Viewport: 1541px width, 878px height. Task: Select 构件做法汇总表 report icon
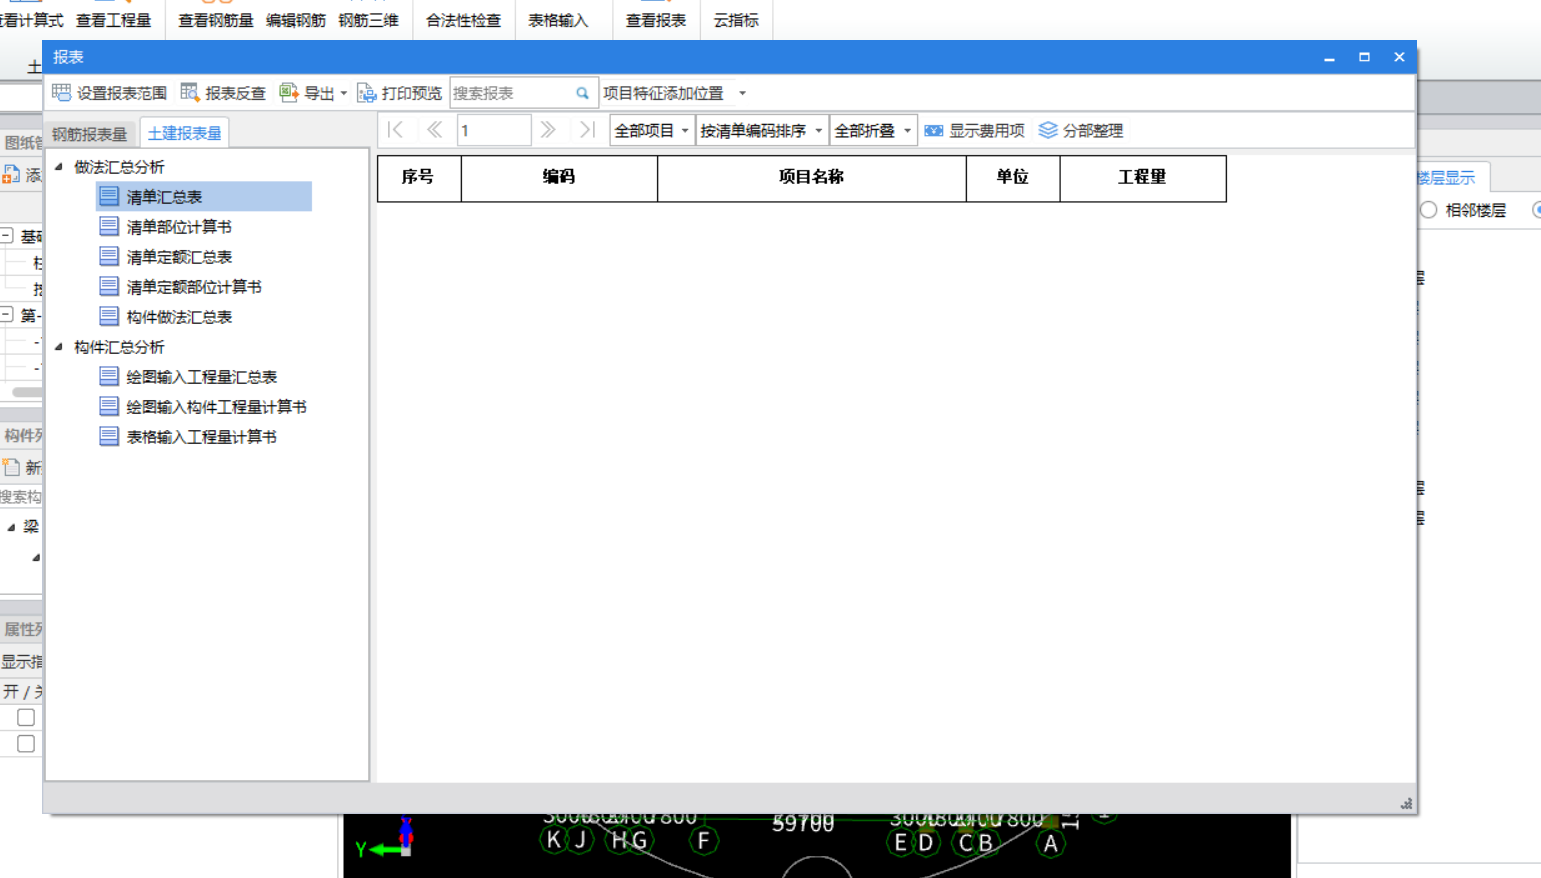(109, 316)
